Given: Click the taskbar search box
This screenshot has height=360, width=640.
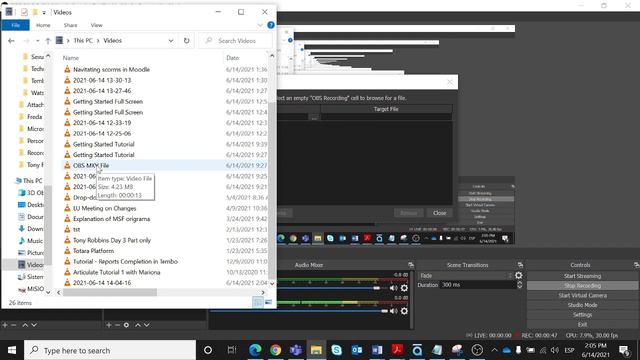Looking at the screenshot, I should [110, 350].
